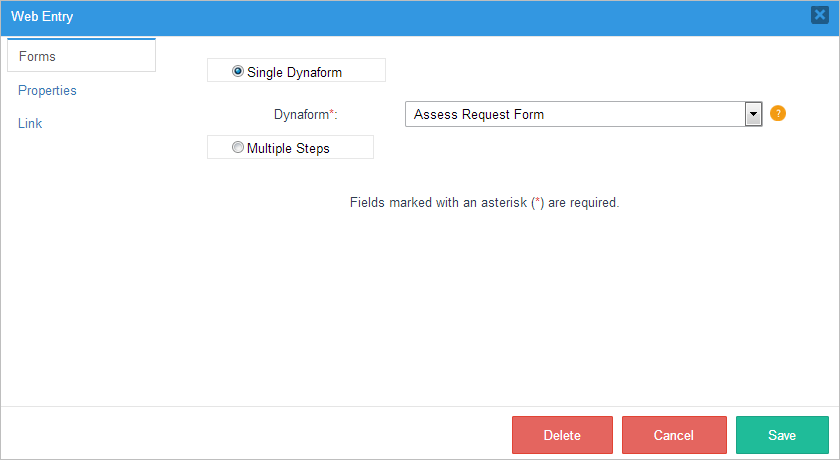The image size is (840, 460).
Task: Choose the Multiple Steps radio option
Action: pos(238,148)
